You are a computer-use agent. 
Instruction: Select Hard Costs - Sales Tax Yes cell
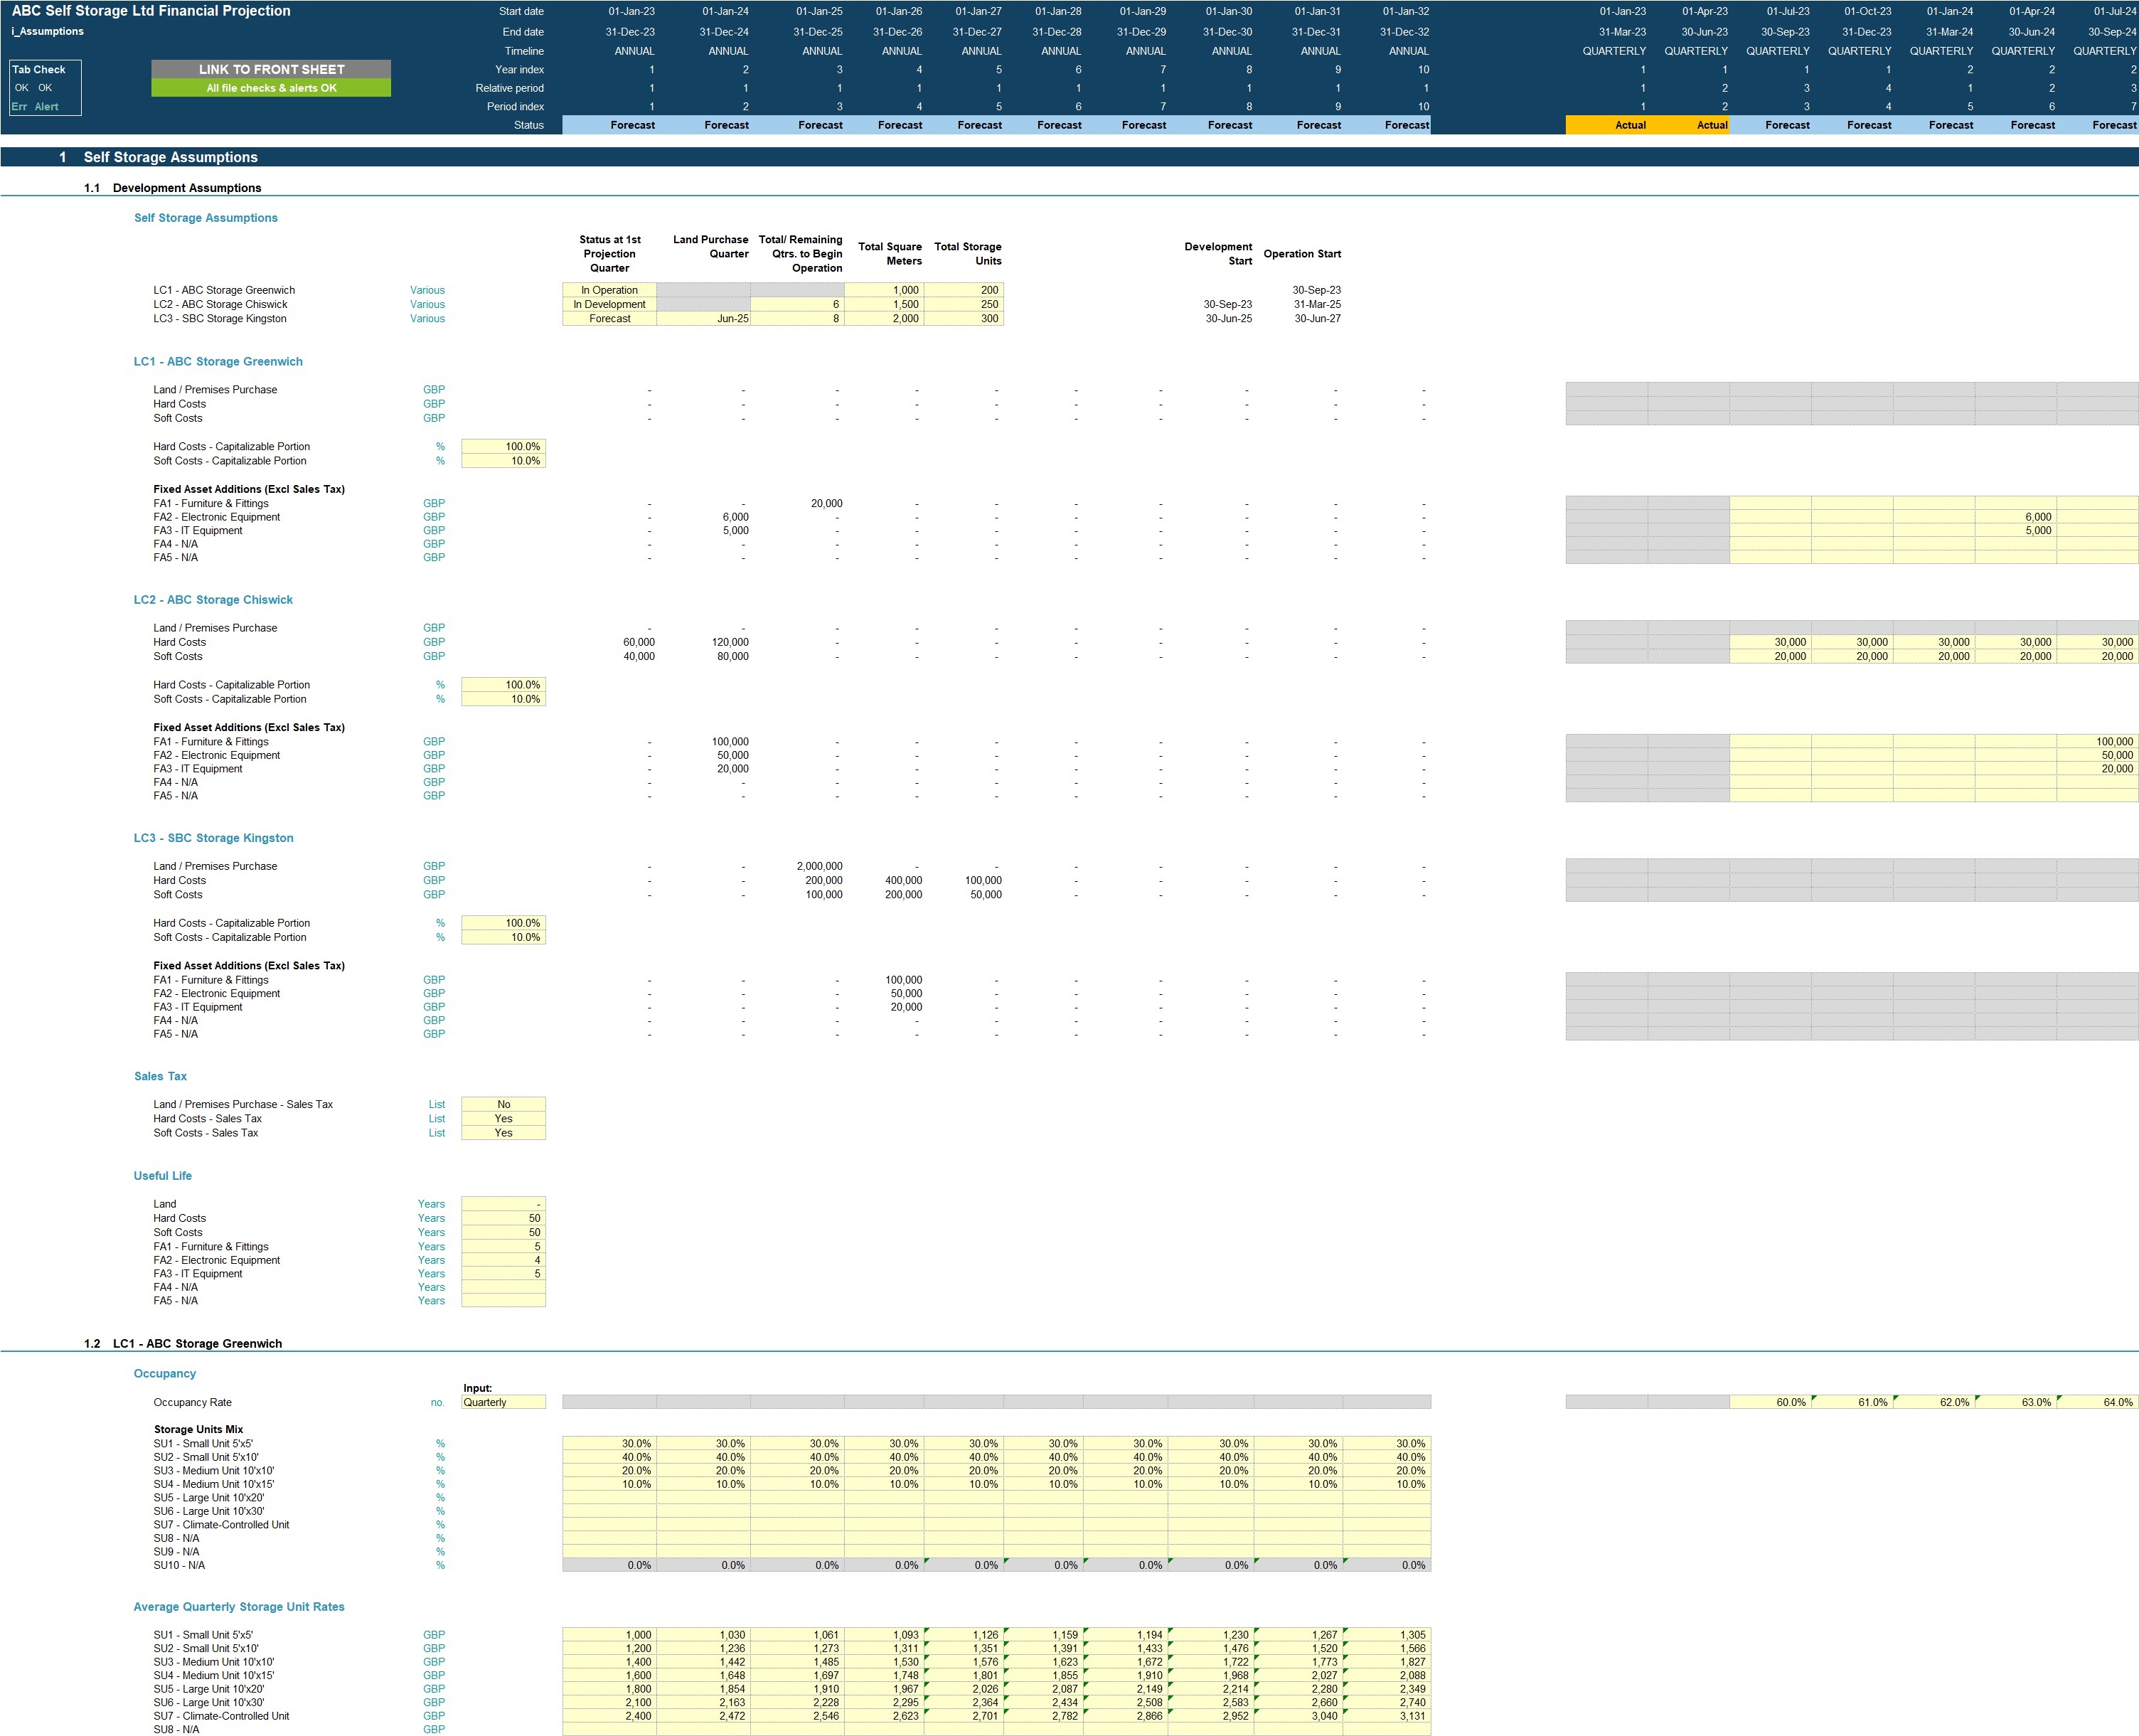click(x=503, y=1118)
